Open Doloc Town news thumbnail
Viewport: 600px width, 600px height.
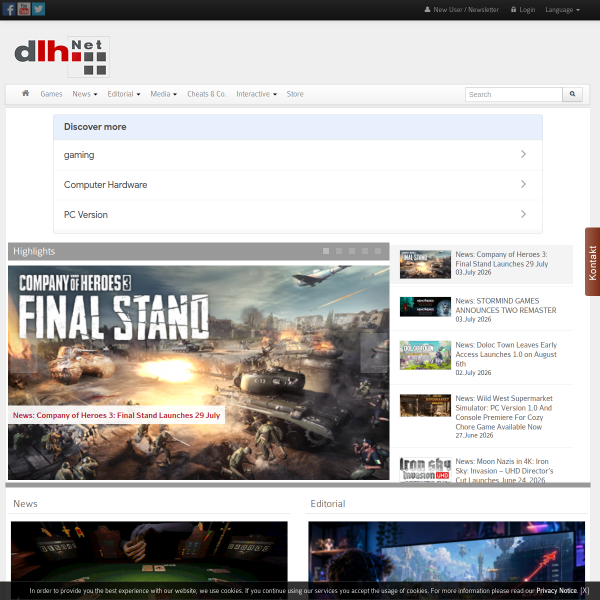point(425,355)
